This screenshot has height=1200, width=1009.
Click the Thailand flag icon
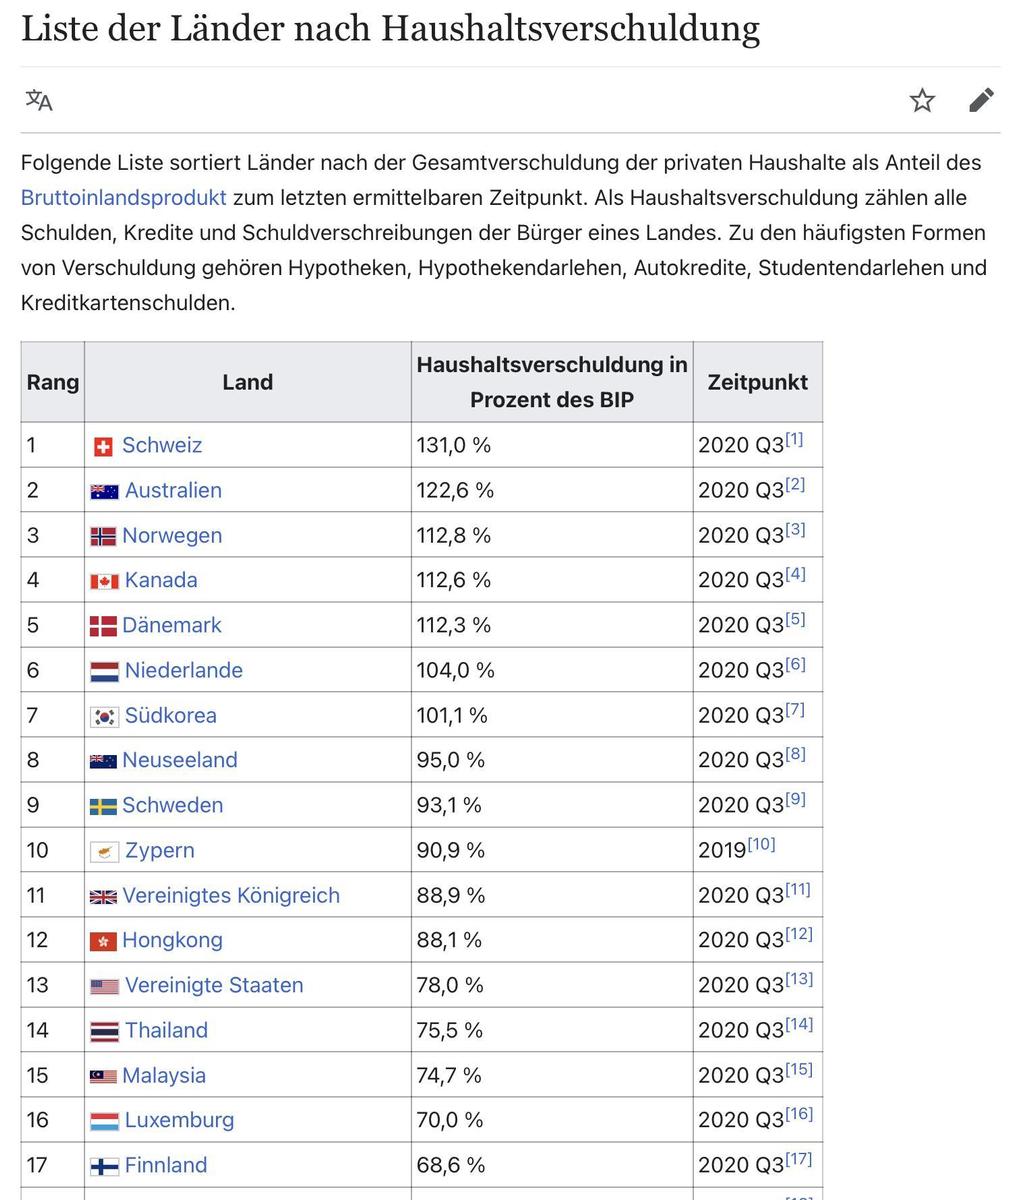104,1031
